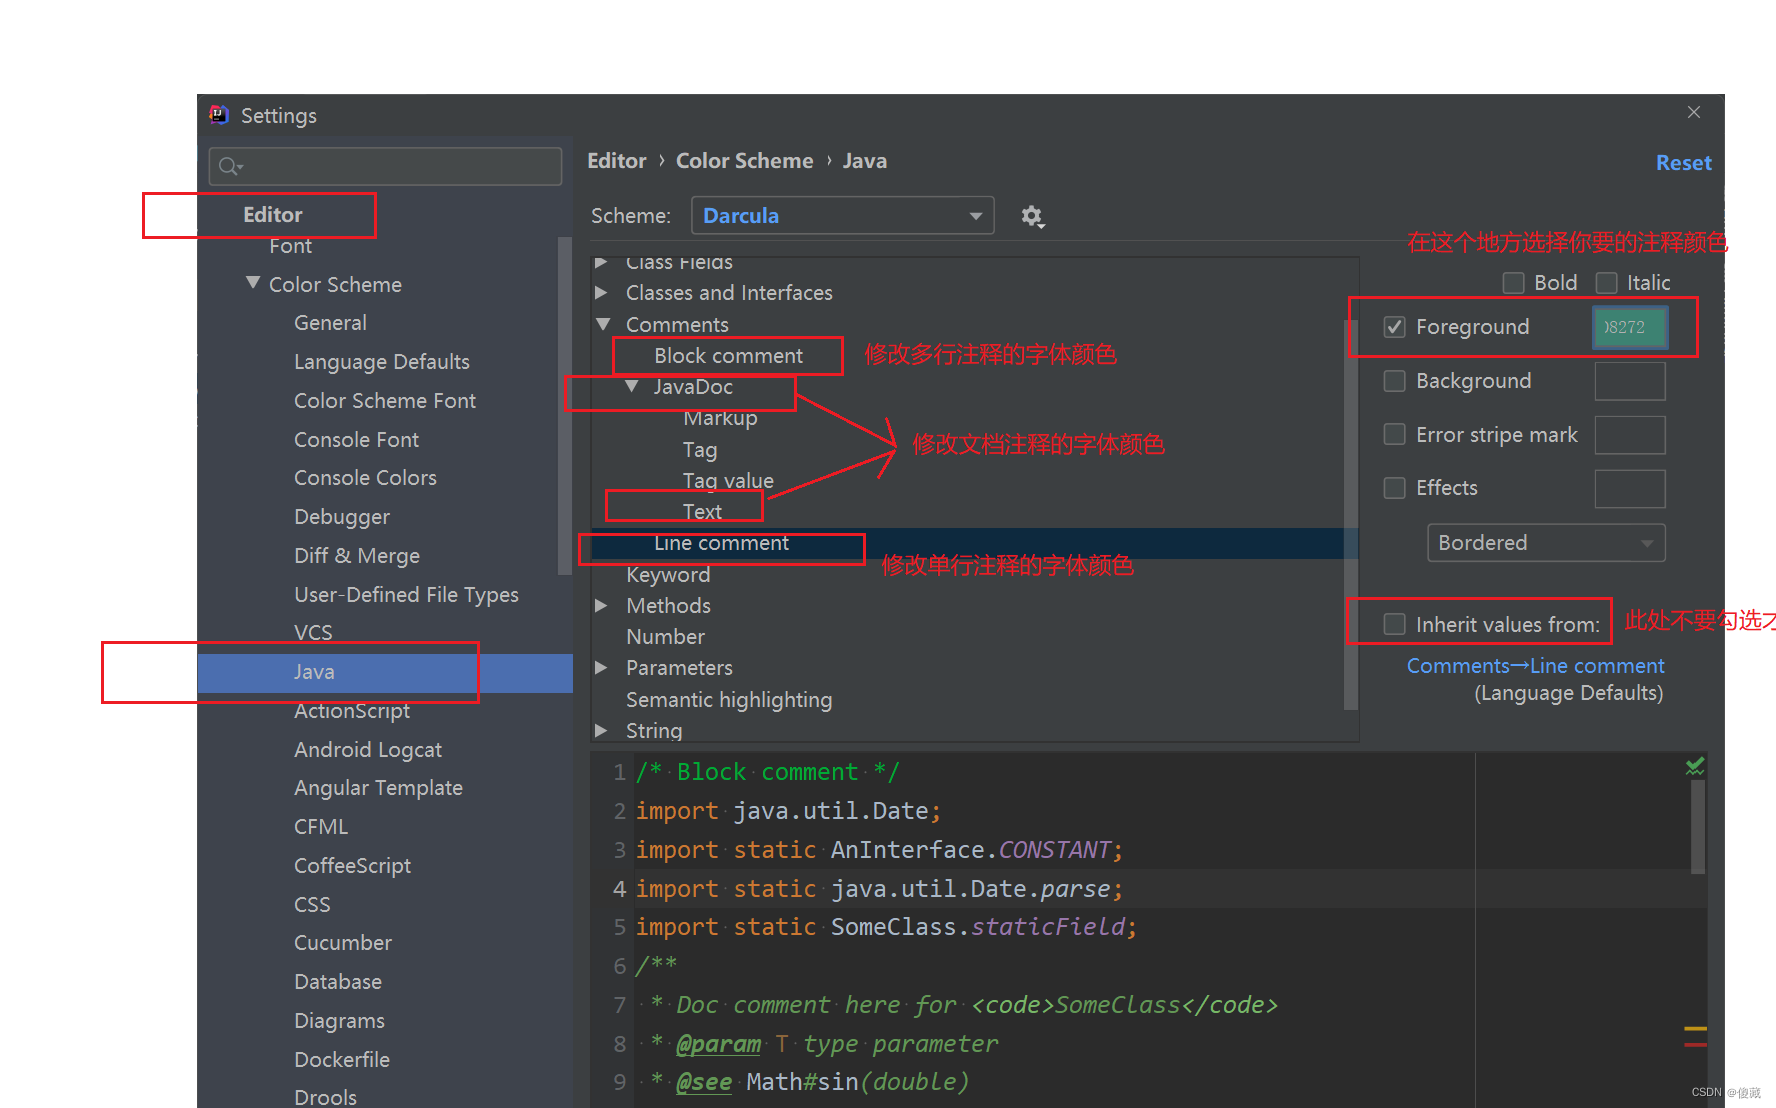Open Angular Template color page
The height and width of the screenshot is (1108, 1776).
(378, 788)
